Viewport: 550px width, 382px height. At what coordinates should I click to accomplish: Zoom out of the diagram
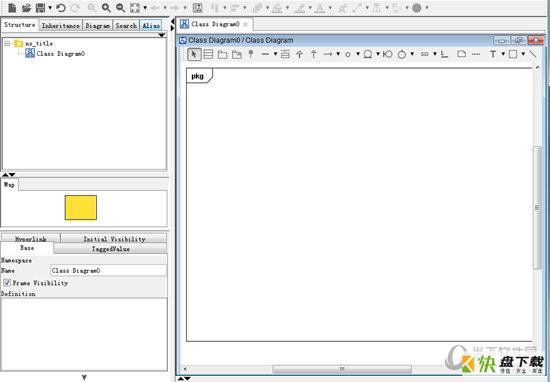[120, 7]
